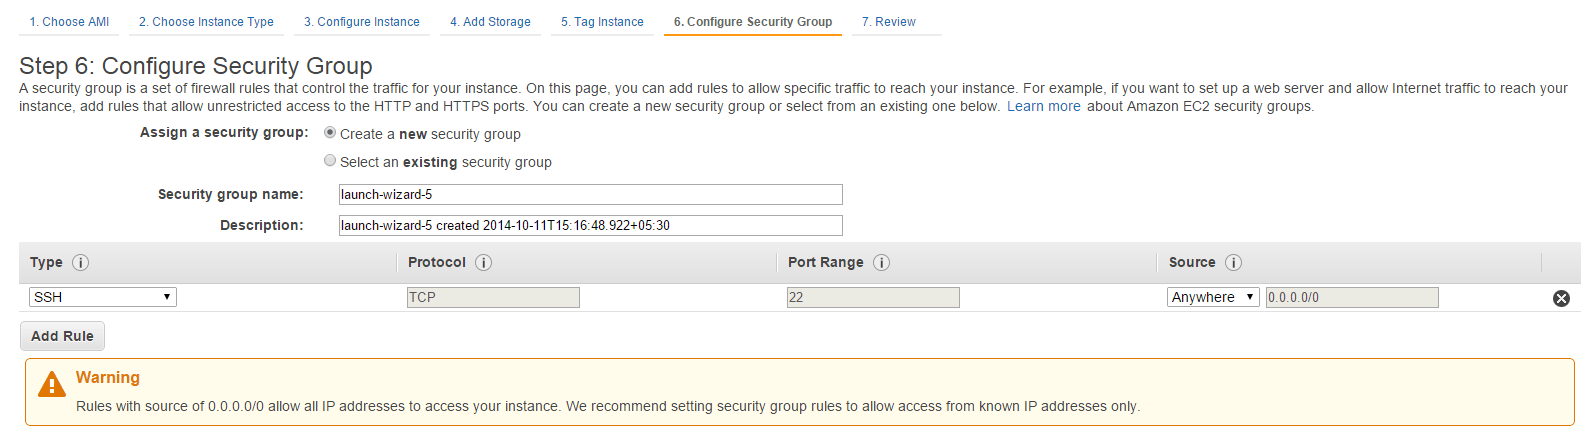The width and height of the screenshot is (1586, 435).
Task: Go to the 1. Choose AMI tab
Action: pos(69,21)
